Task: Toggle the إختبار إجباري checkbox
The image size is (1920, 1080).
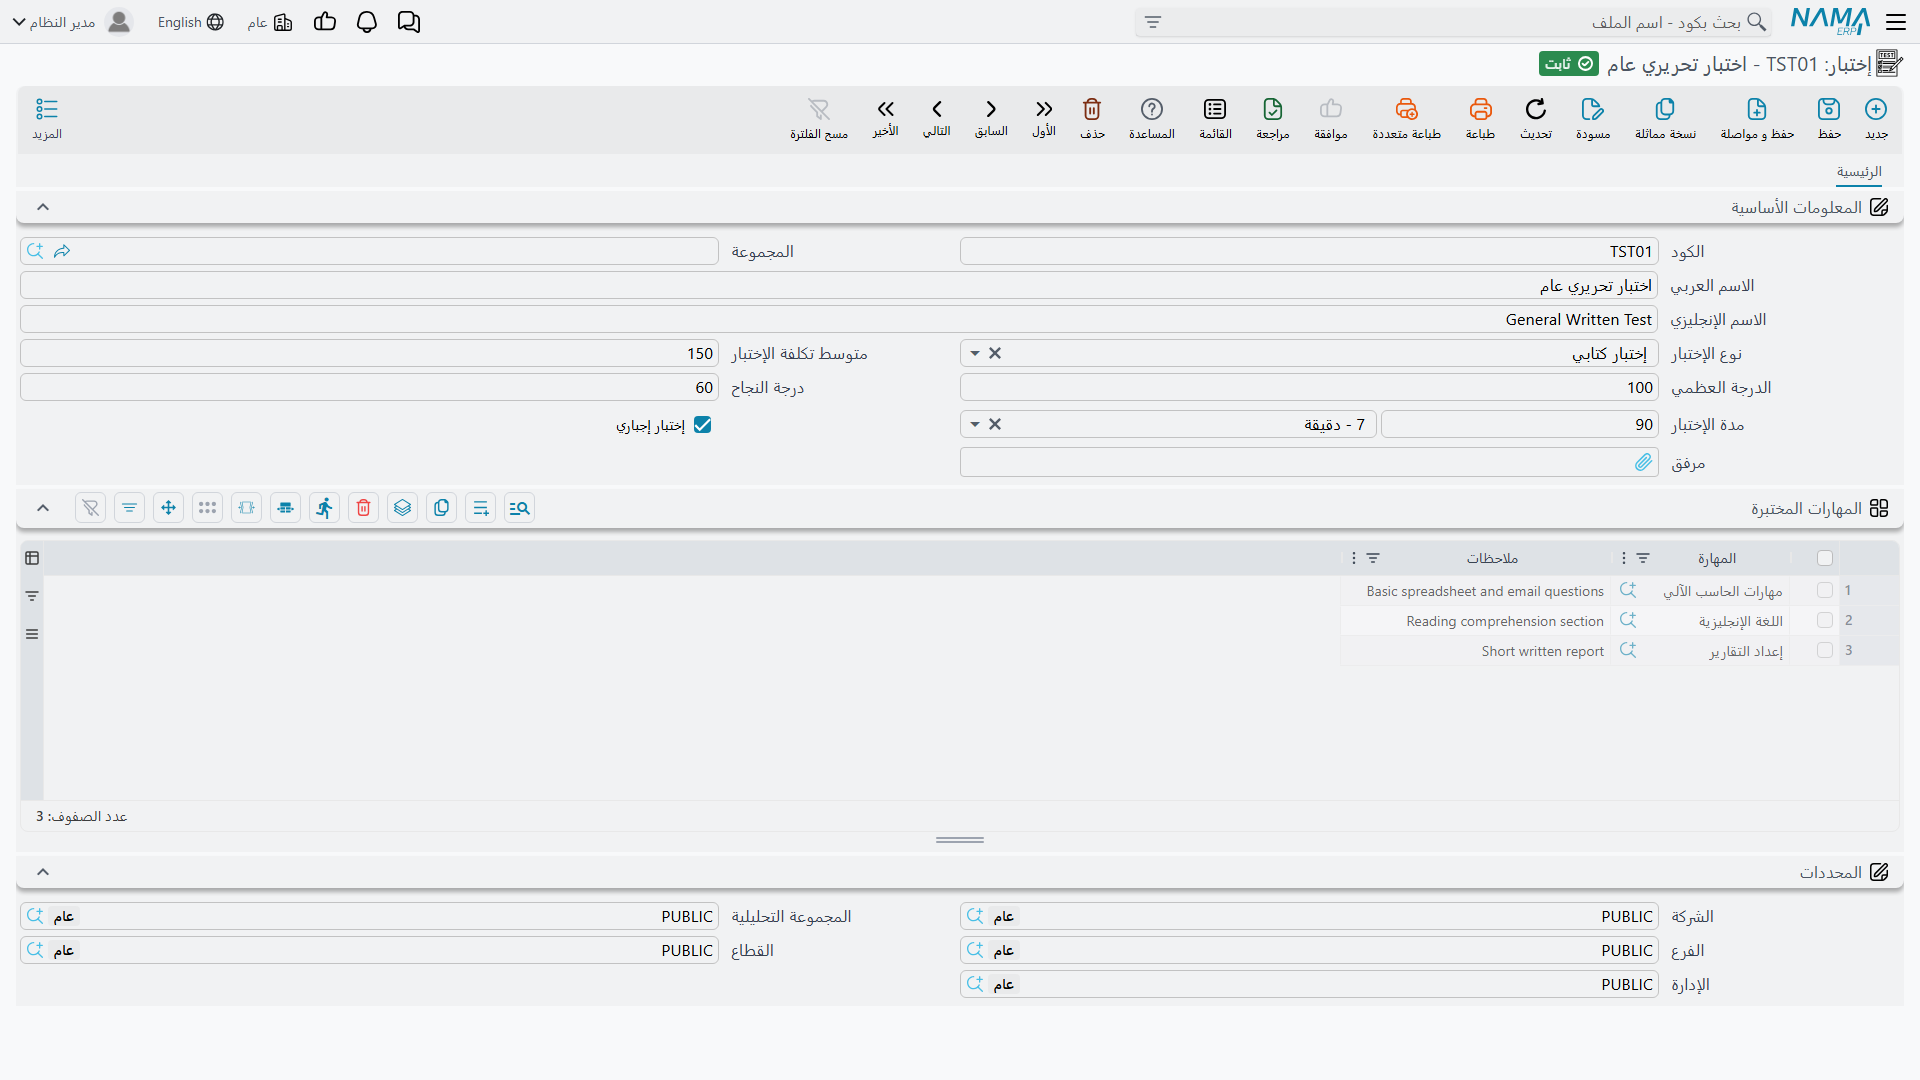Action: (703, 425)
